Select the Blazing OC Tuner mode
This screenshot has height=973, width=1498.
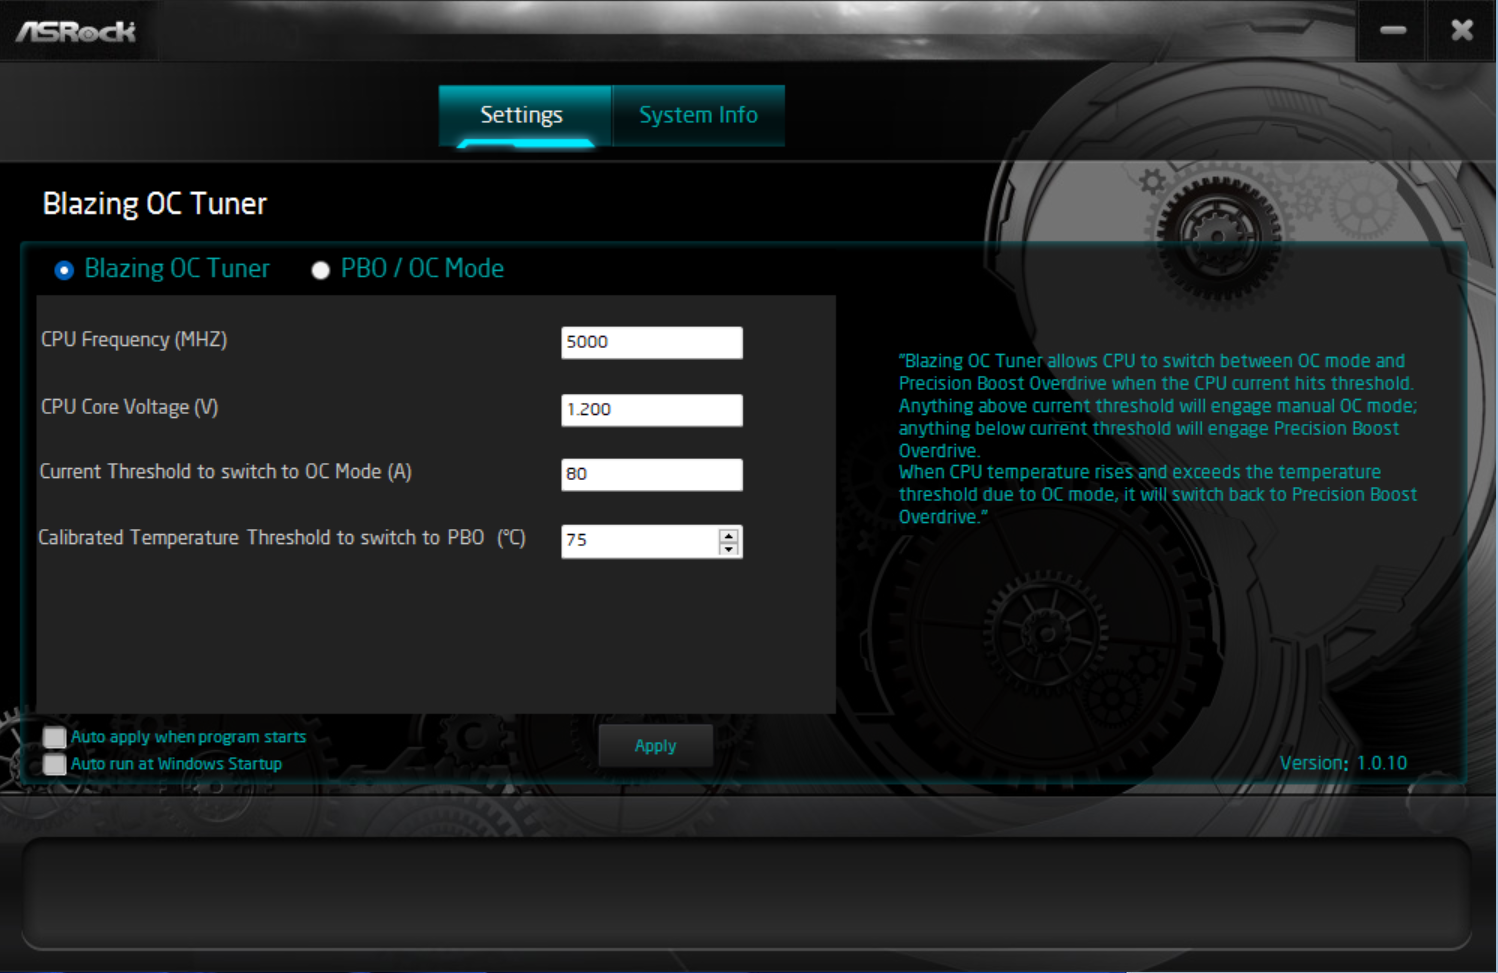pyautogui.click(x=65, y=269)
